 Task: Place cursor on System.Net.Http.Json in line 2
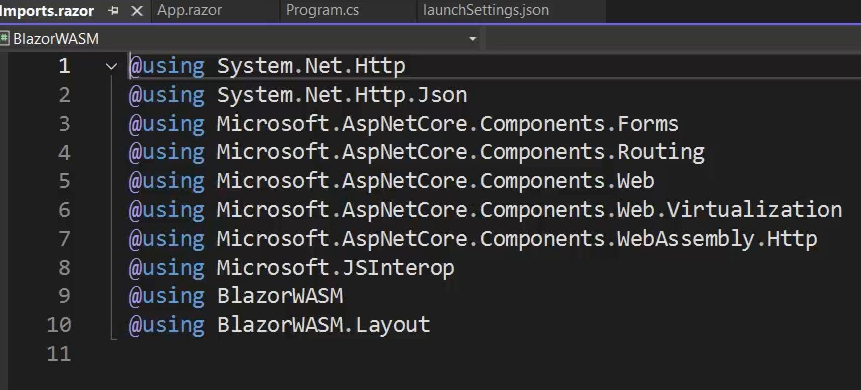(x=342, y=95)
